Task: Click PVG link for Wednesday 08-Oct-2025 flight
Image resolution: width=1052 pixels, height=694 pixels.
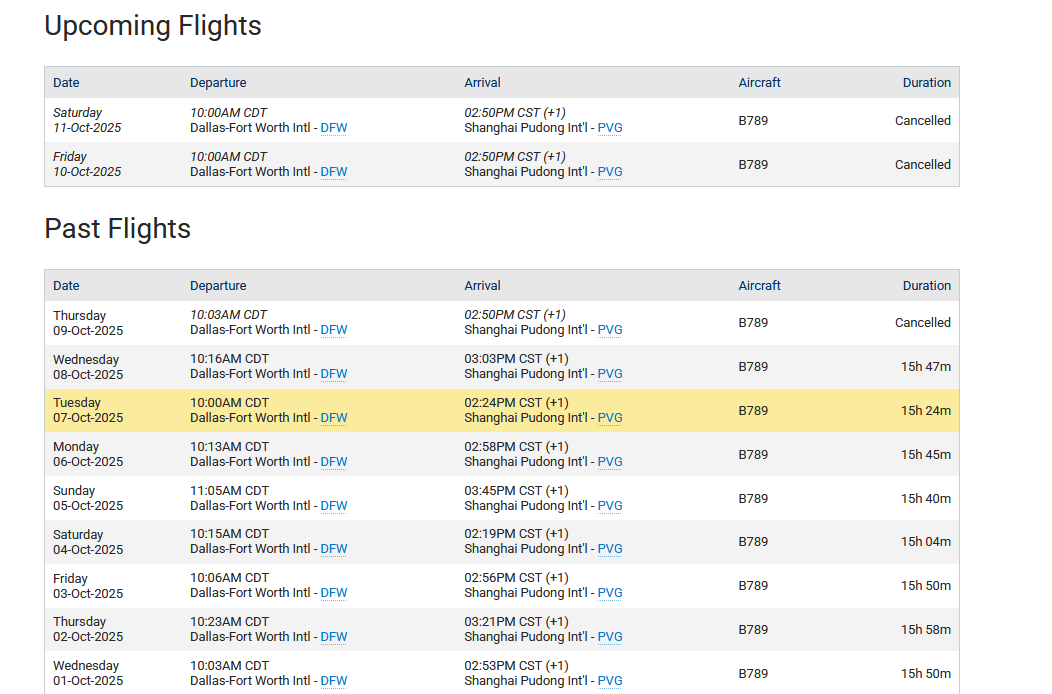Action: [x=610, y=374]
